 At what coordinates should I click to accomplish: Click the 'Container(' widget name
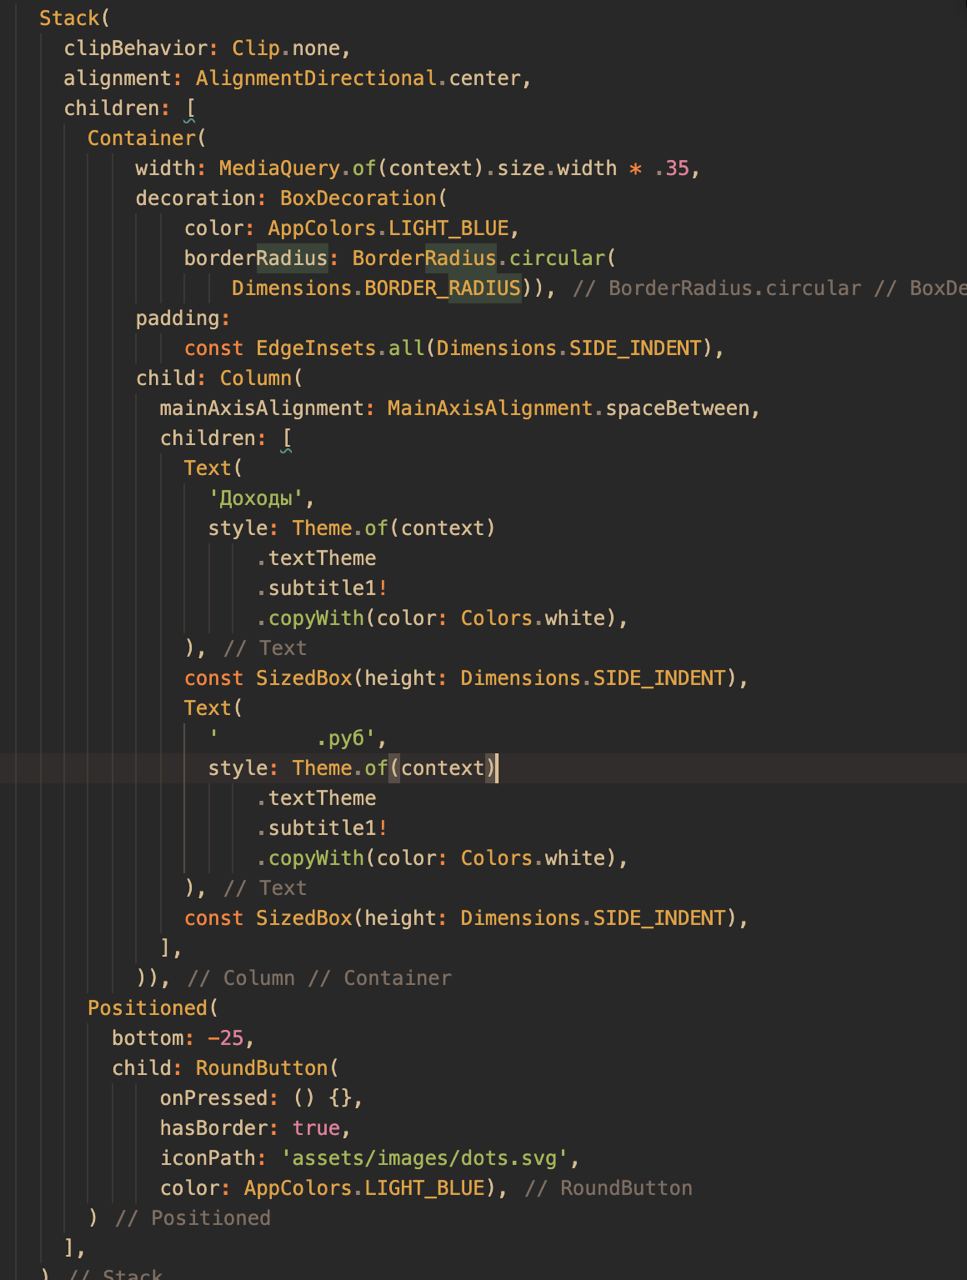[x=147, y=138]
